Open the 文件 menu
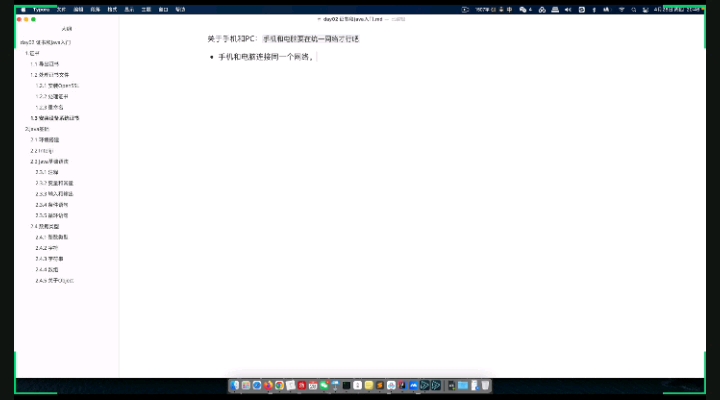Screen dimensions: 720x400 [61, 10]
